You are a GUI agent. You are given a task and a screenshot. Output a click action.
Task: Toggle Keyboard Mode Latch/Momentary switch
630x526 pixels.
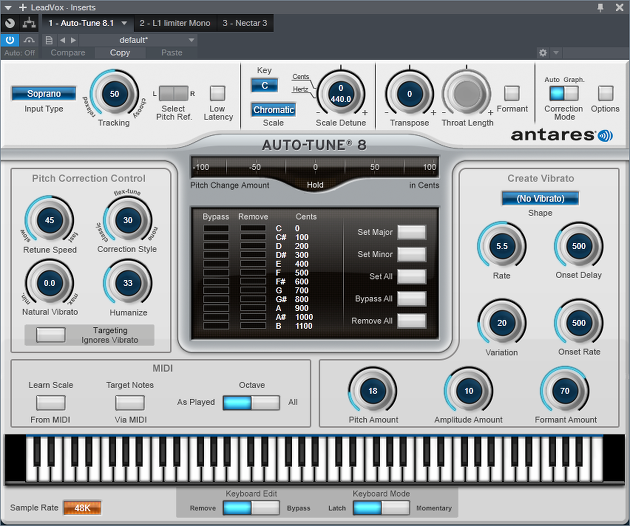381,508
